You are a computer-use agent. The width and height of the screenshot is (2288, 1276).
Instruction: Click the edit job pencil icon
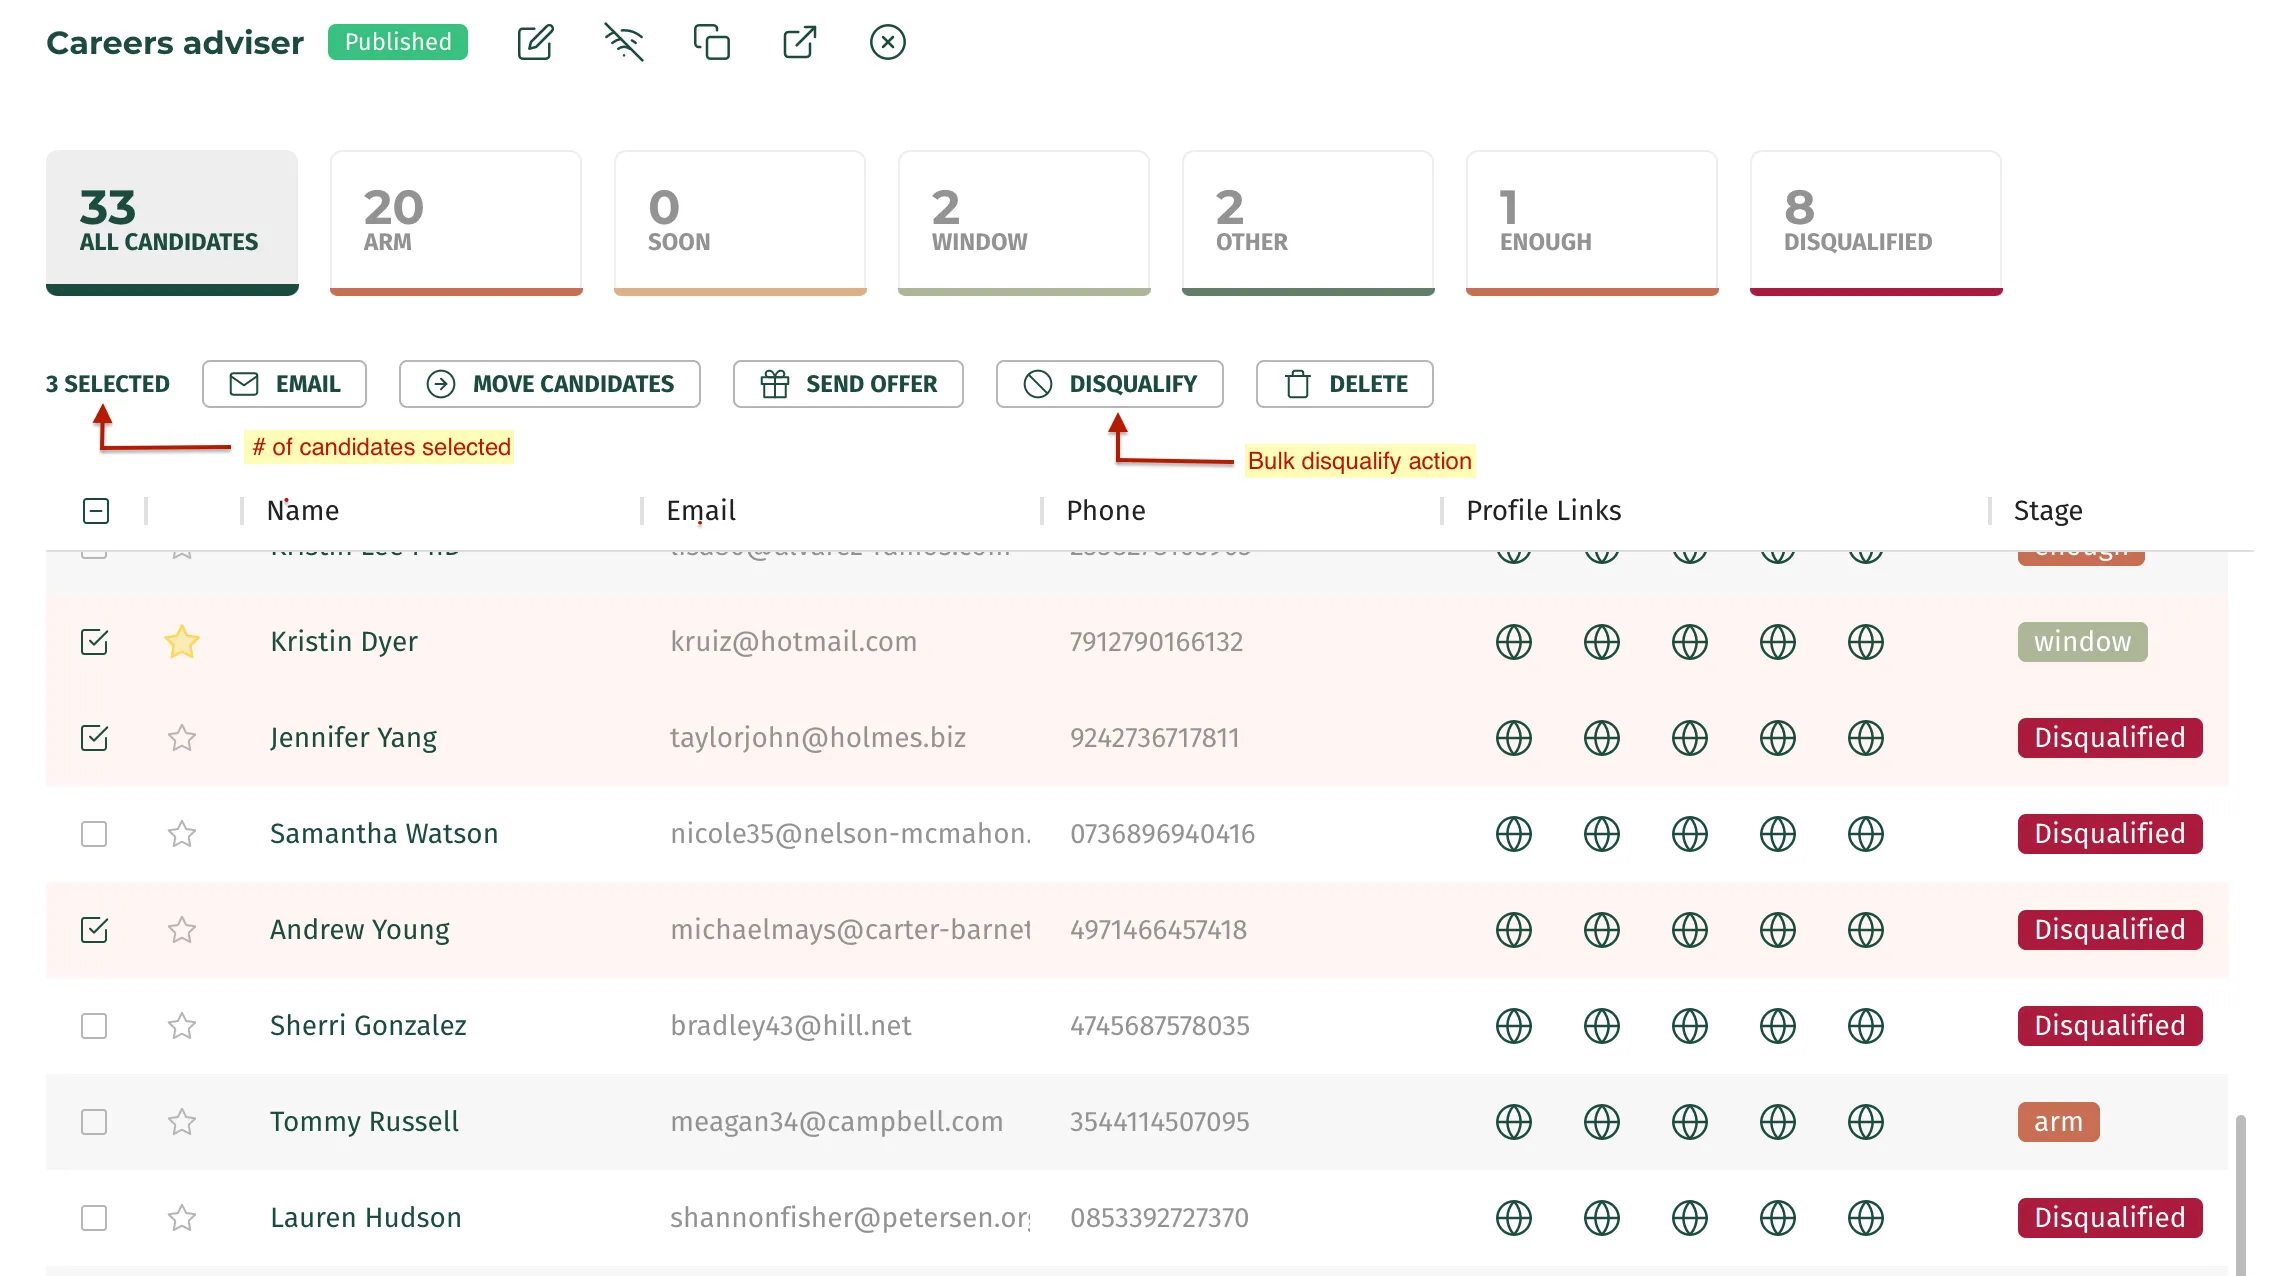pyautogui.click(x=535, y=42)
